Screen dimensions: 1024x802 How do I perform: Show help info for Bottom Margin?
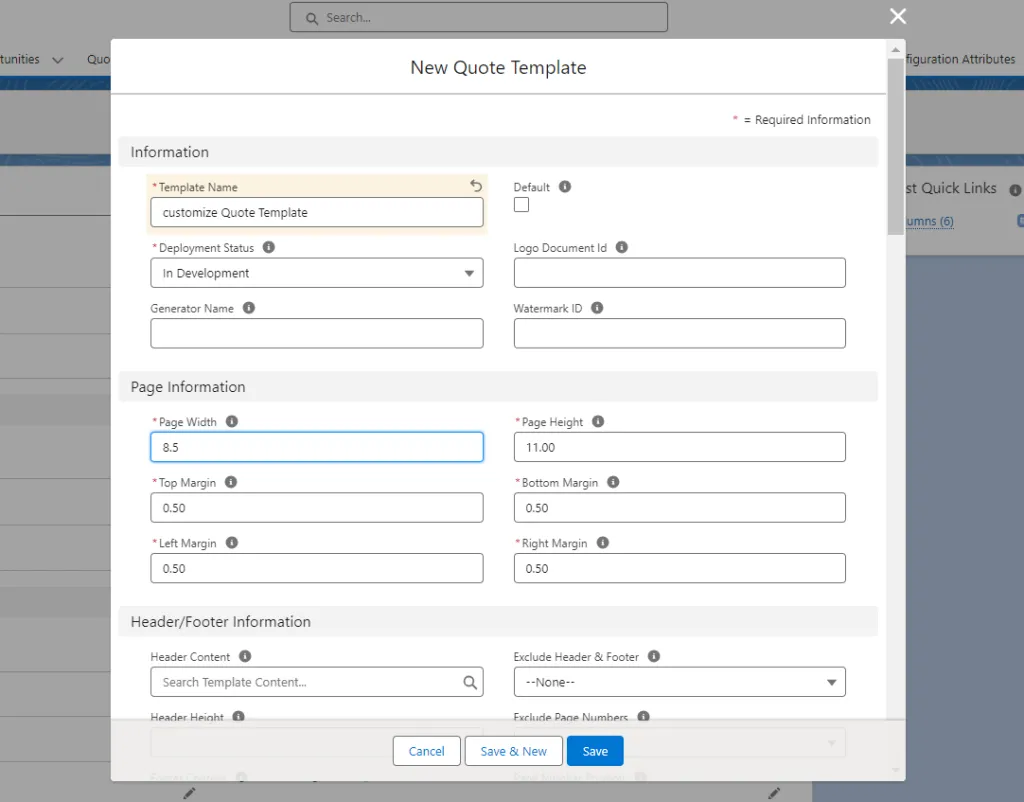tap(613, 482)
